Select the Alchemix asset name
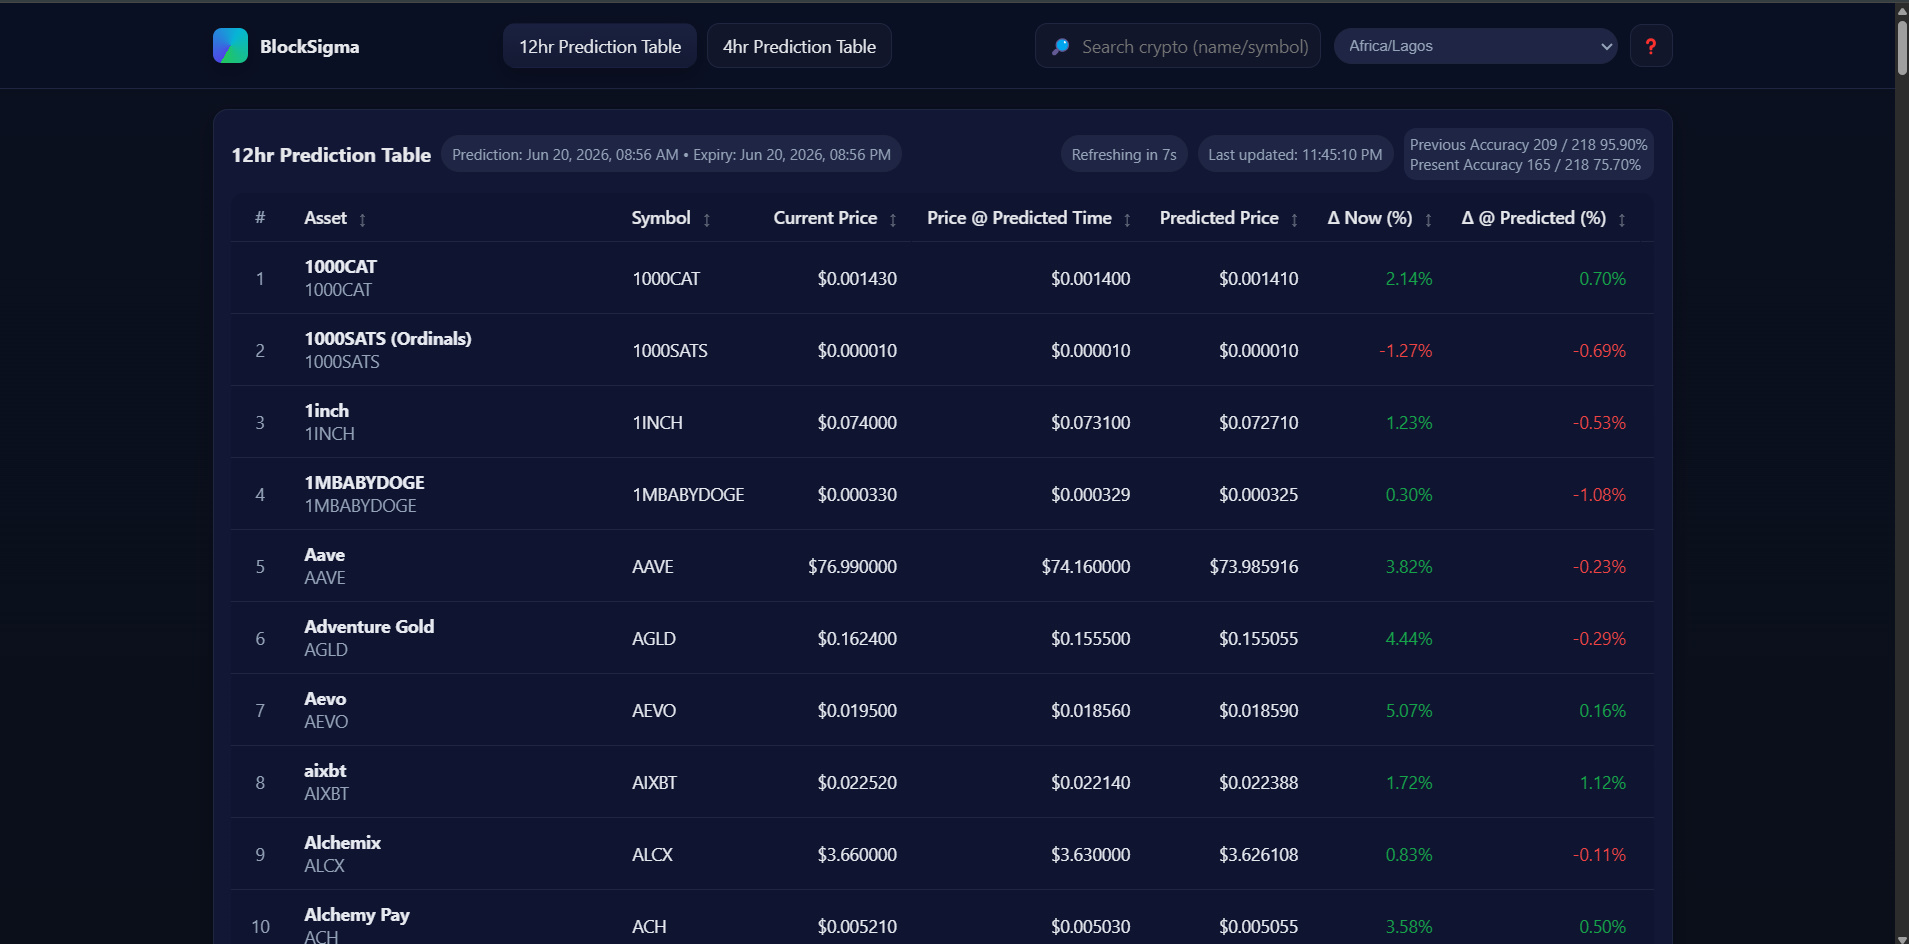Viewport: 1909px width, 944px height. pos(343,842)
